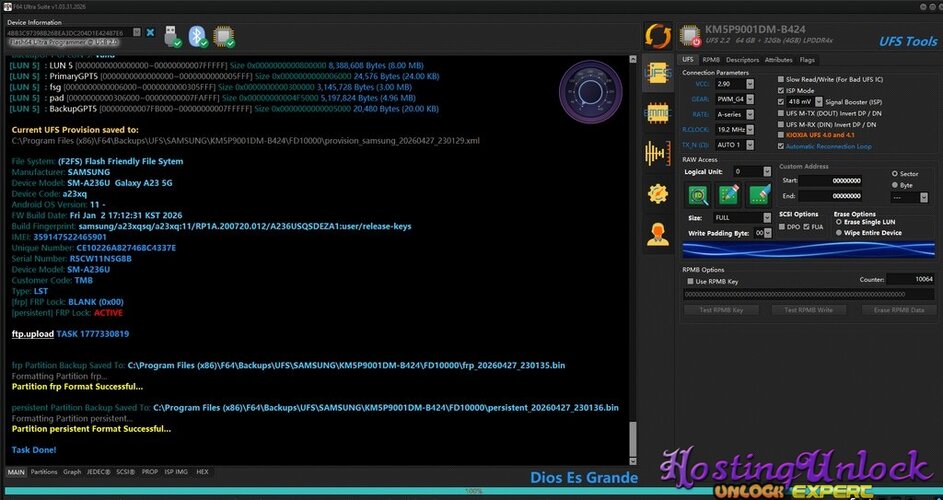The image size is (943, 500).
Task: Select the UFS tab in tools panel
Action: (x=687, y=60)
